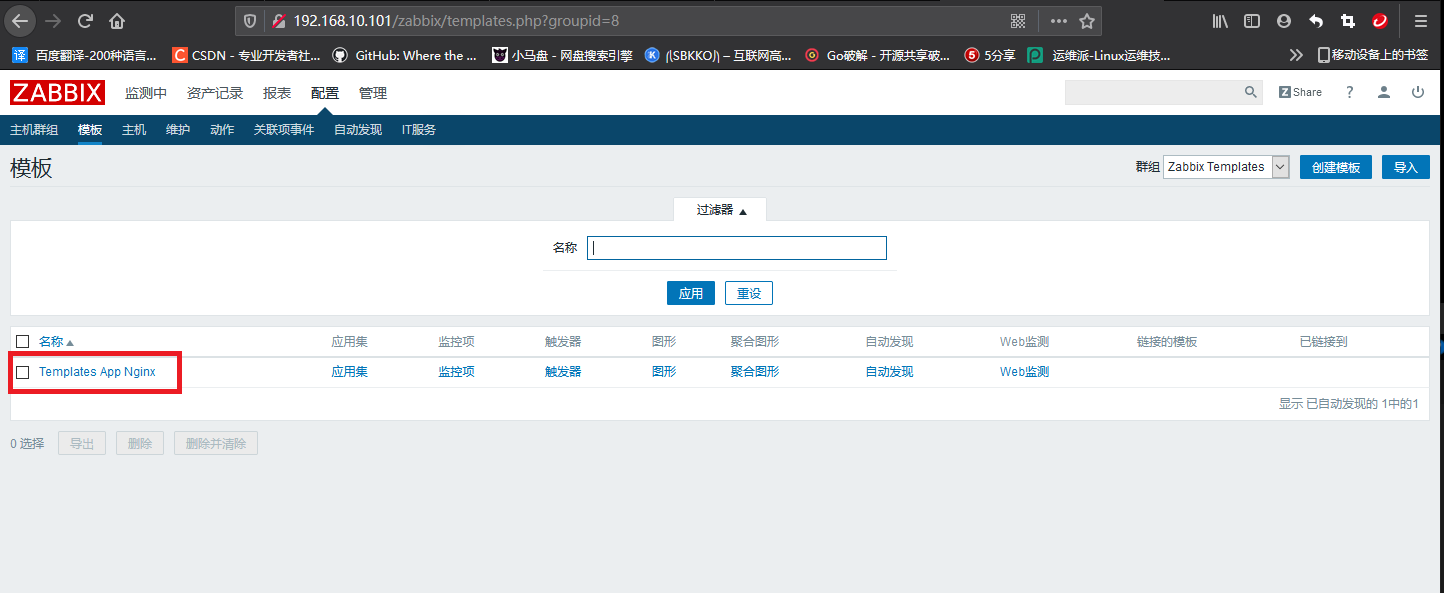Open Zabbix help question mark
Screen dimensions: 1444x593
[1349, 92]
